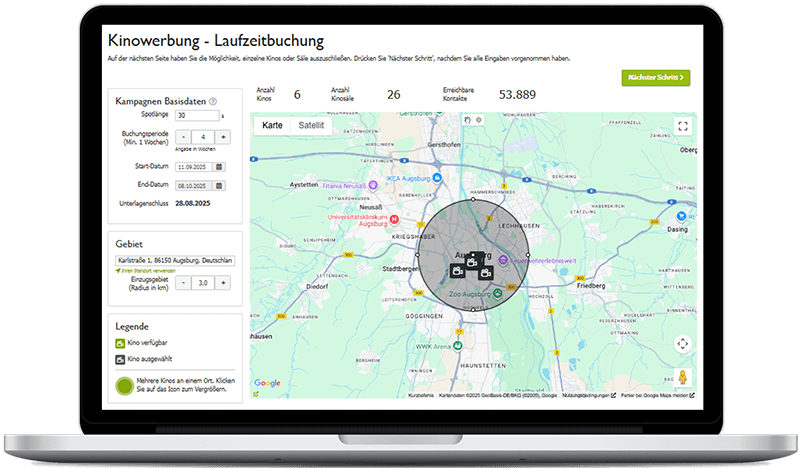Viewport: 800px width, 468px height.
Task: Increase the Einzugsgebiet radius with plus
Action: [x=223, y=283]
